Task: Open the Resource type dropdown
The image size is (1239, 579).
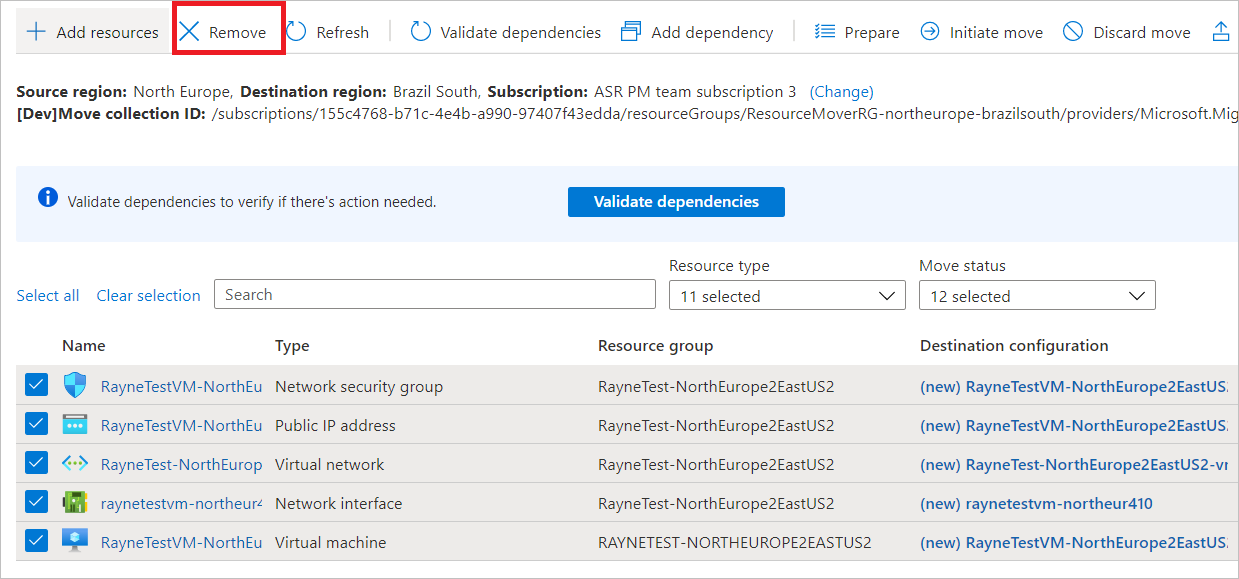Action: (x=786, y=296)
